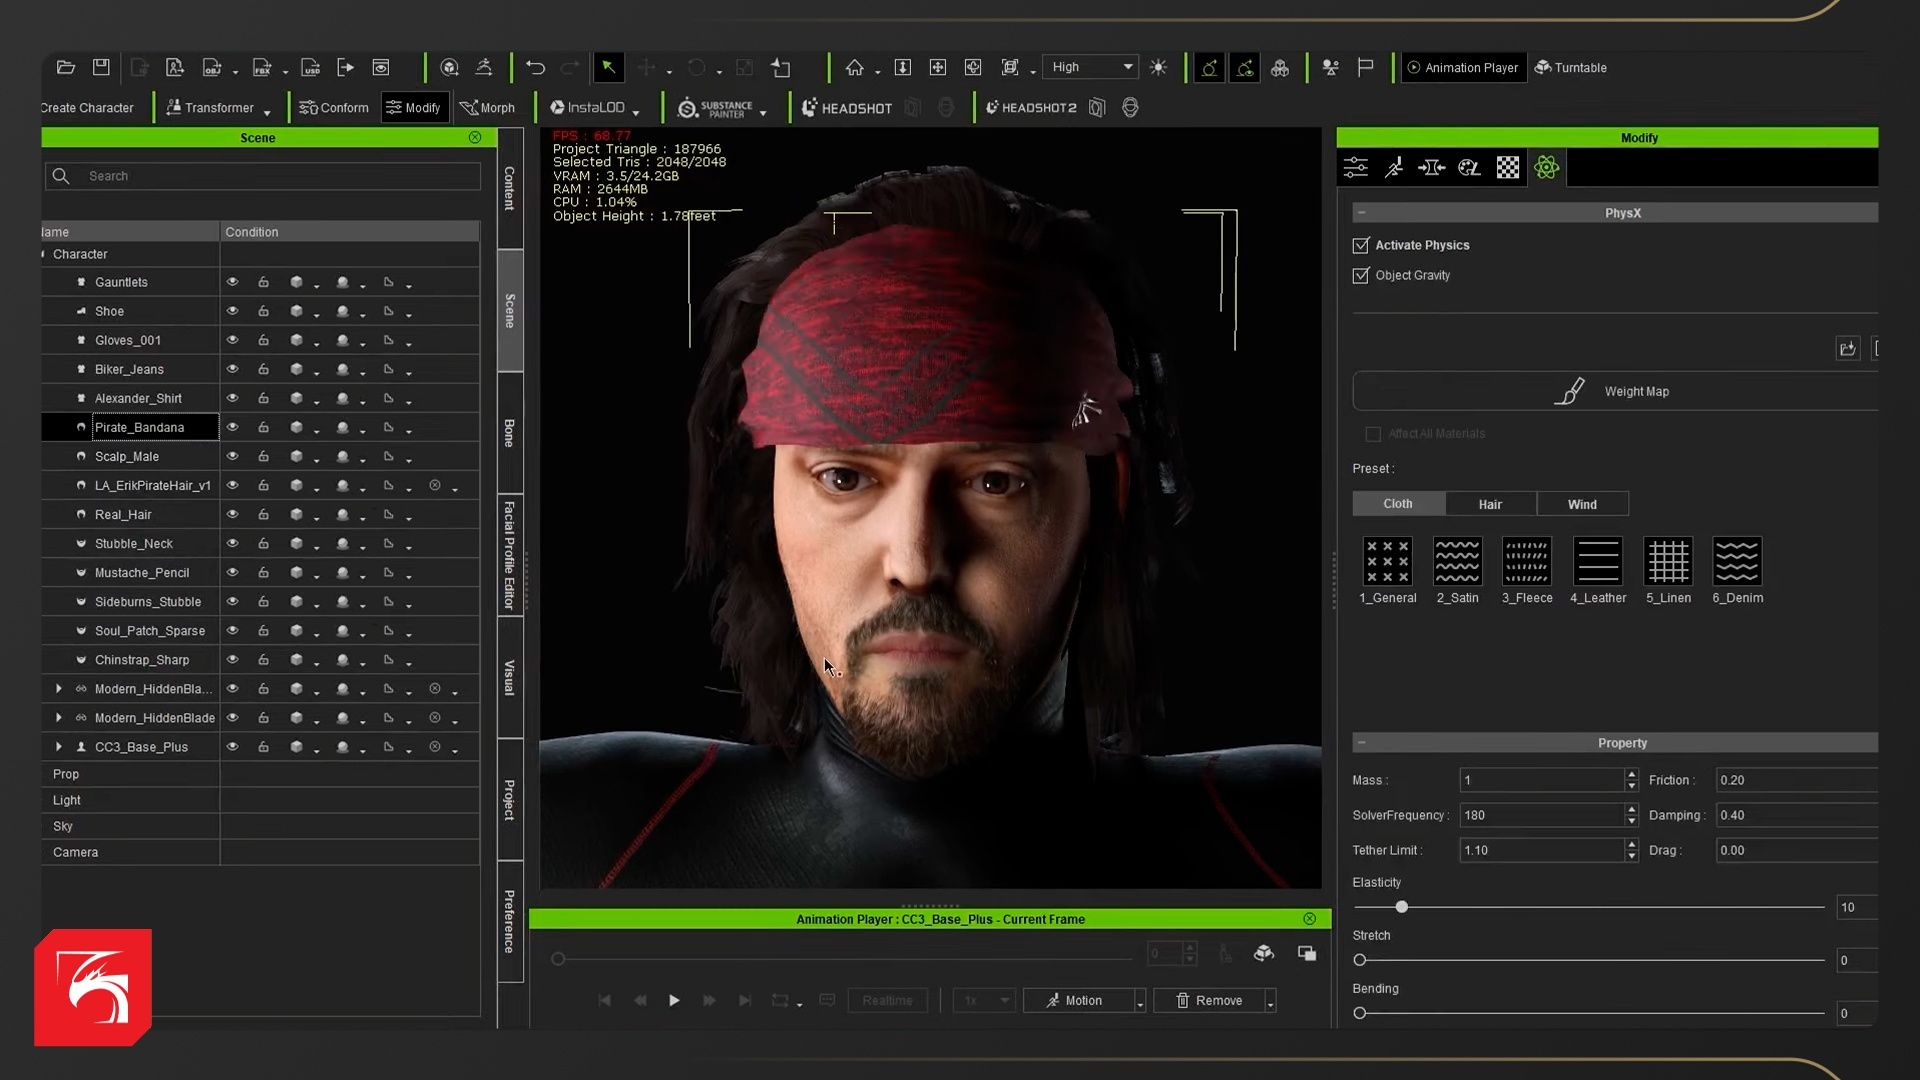This screenshot has height=1080, width=1920.
Task: Click the Home camera view icon
Action: pyautogui.click(x=854, y=68)
